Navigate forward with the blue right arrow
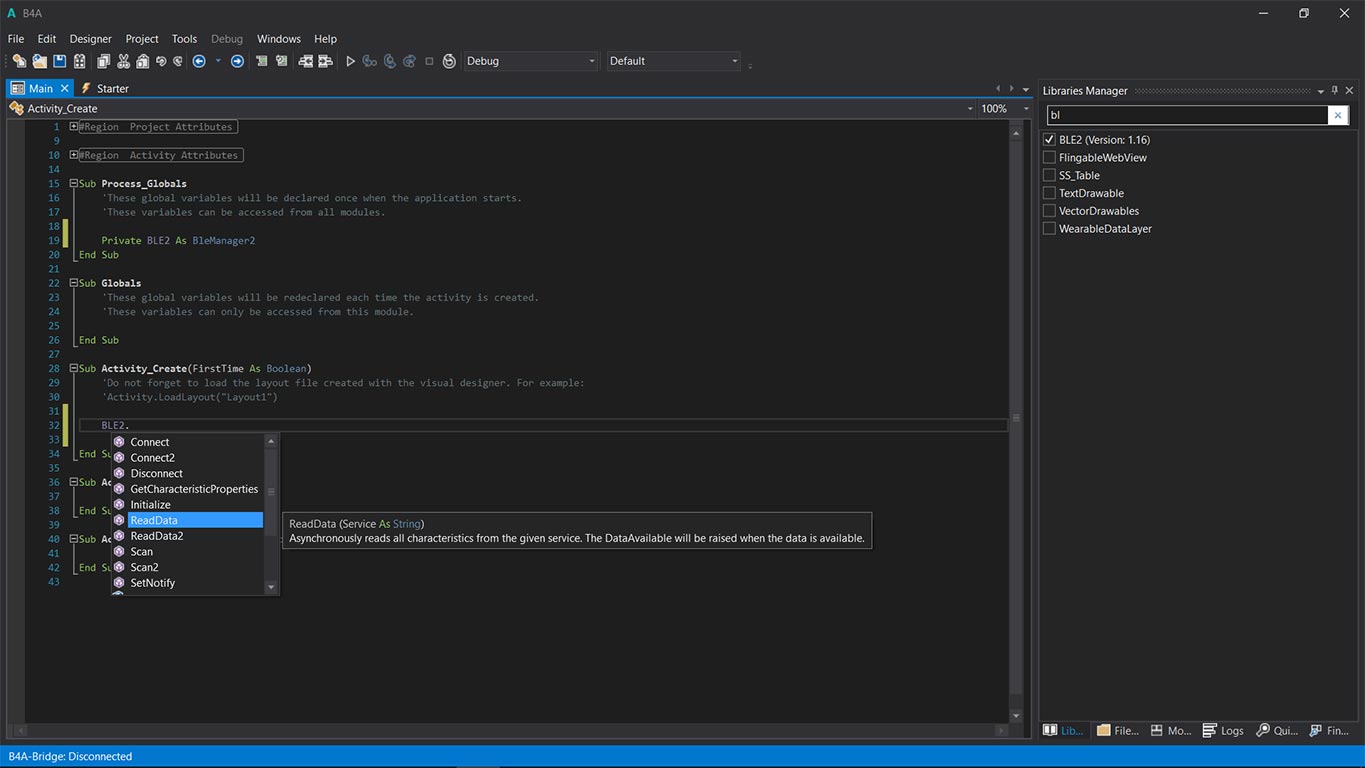Screen dimensions: 1365x768 point(237,61)
